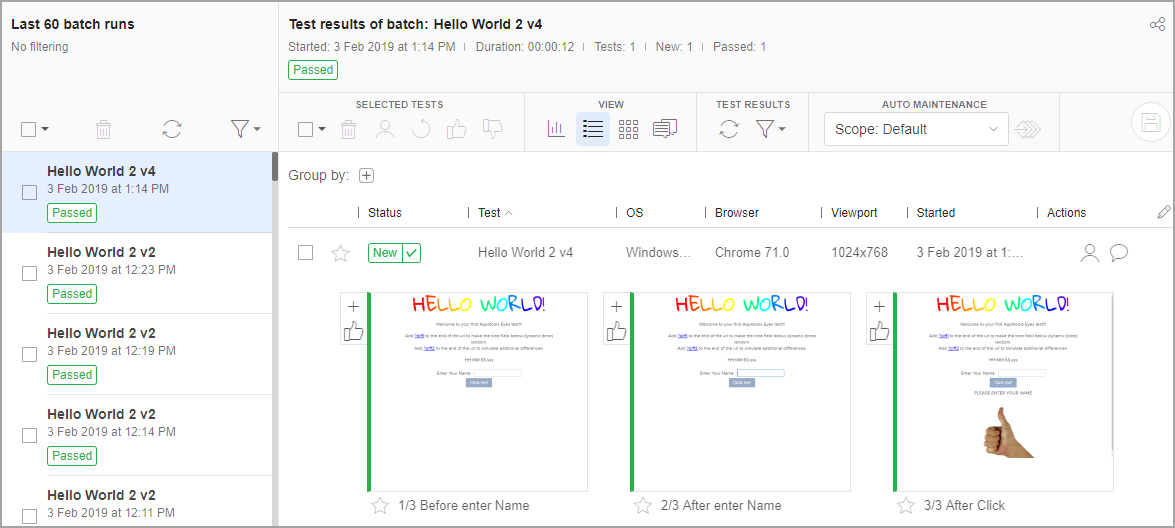Sort by the Test column header
Screen dimensions: 1175x528
489,213
